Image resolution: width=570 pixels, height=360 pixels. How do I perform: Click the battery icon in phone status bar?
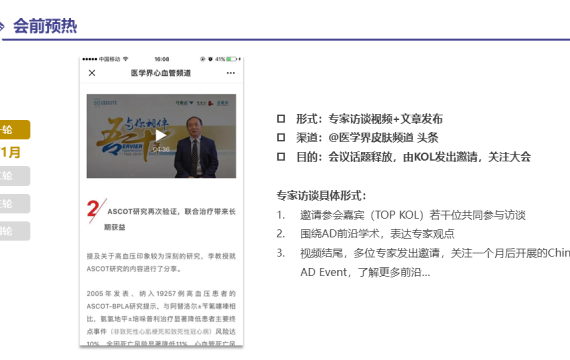click(x=232, y=59)
